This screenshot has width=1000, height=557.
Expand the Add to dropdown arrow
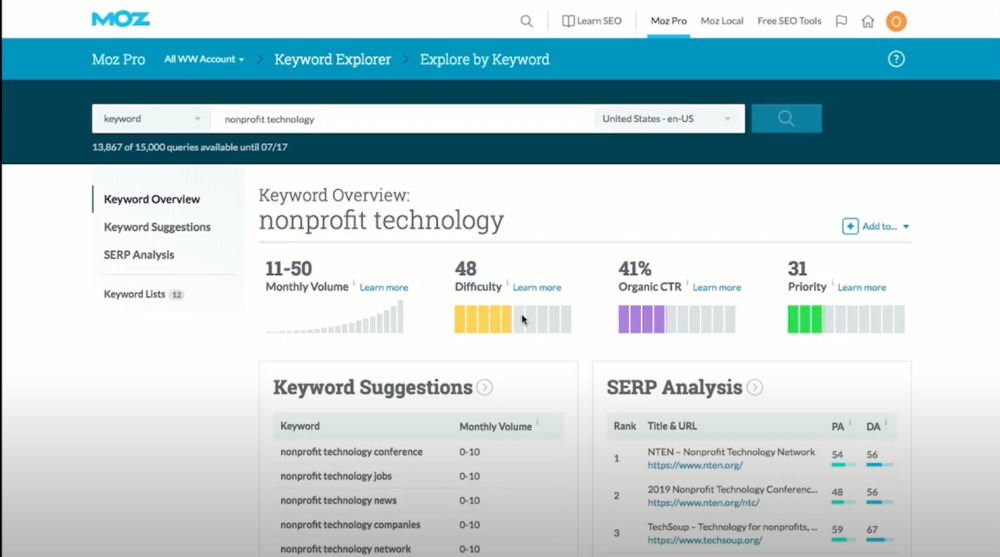tap(906, 227)
